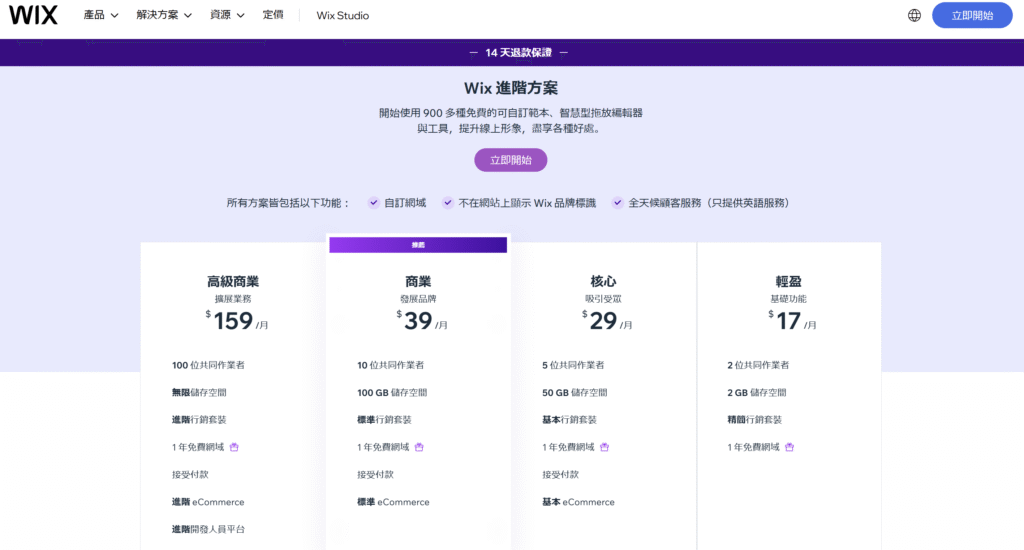The width and height of the screenshot is (1024, 550).
Task: Click blue 立即開始 button in header
Action: pos(972,15)
